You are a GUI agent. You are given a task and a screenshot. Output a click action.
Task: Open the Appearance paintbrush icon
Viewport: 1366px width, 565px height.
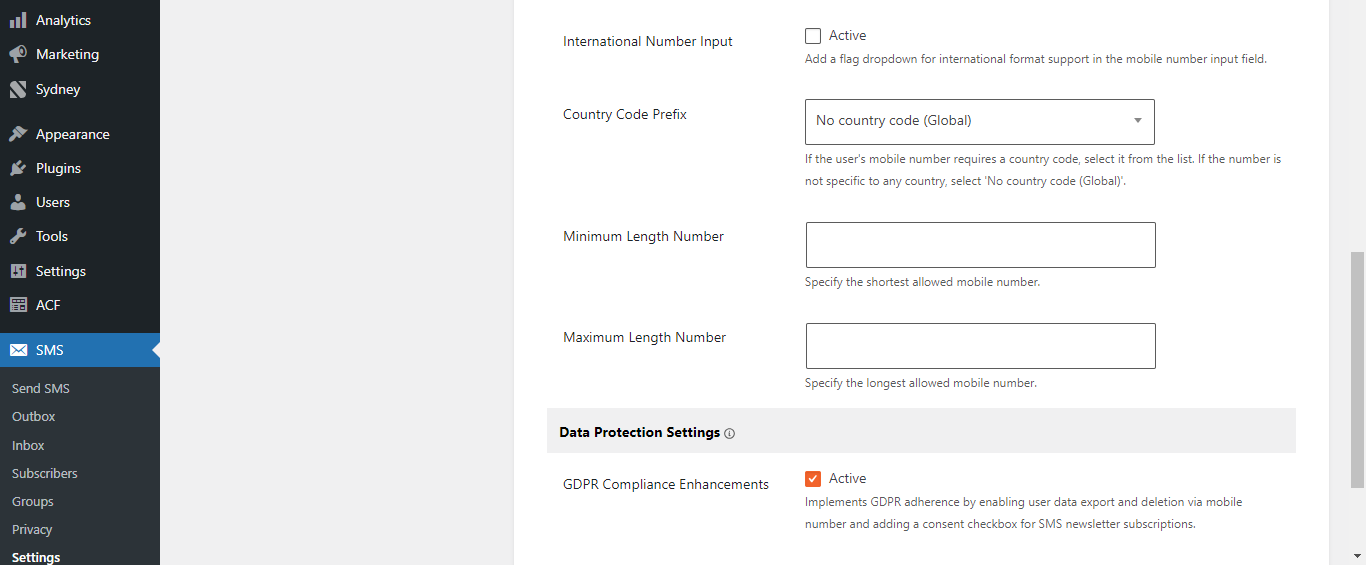click(x=18, y=134)
